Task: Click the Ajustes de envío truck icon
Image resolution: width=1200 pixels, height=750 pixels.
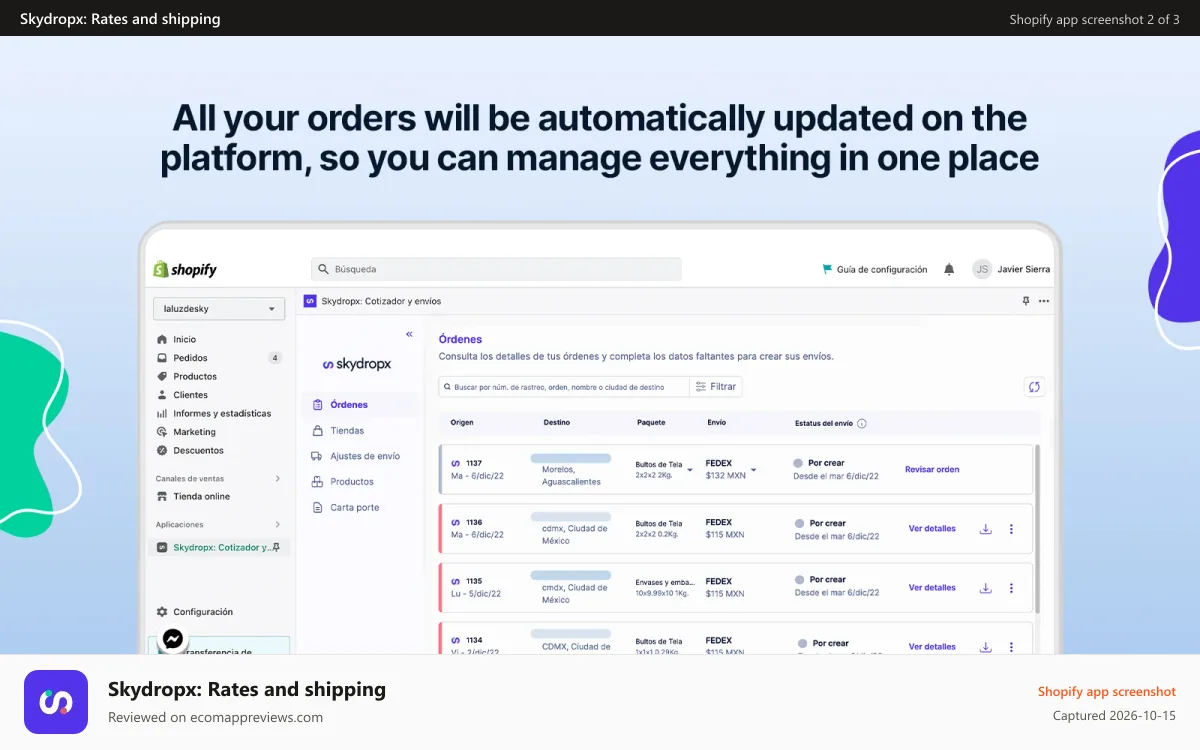Action: [x=317, y=456]
